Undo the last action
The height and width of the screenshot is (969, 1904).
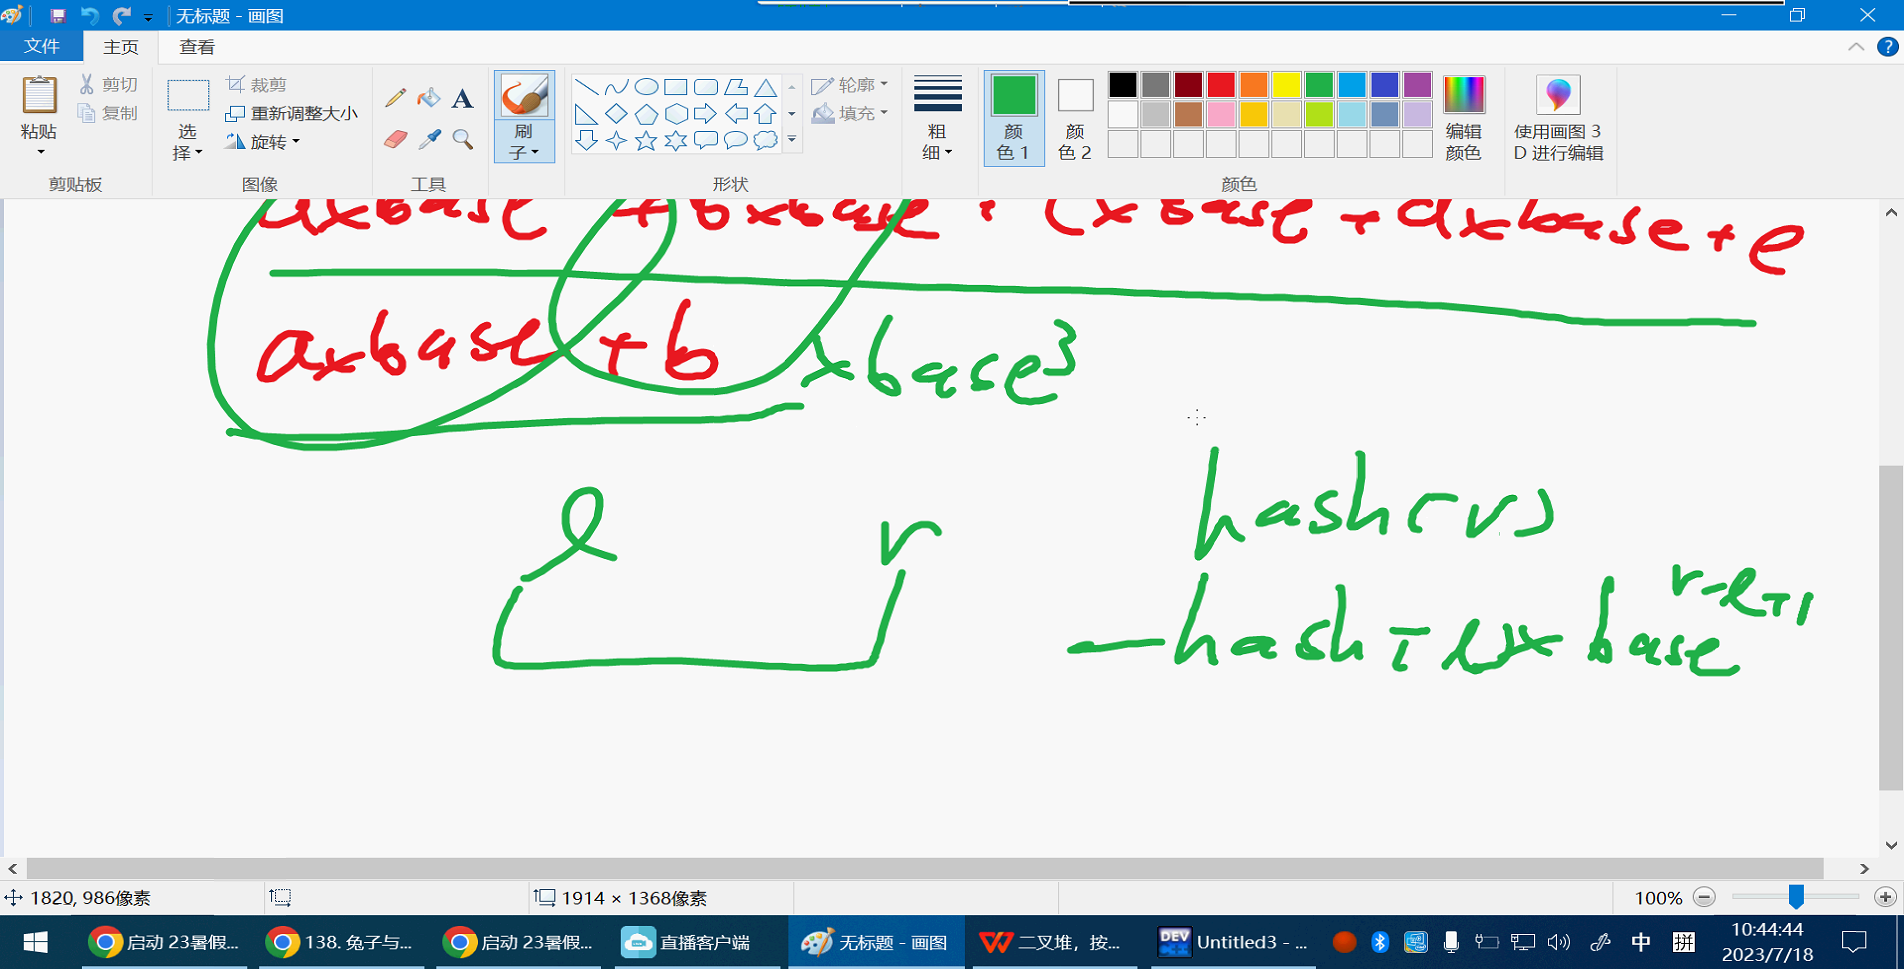90,16
